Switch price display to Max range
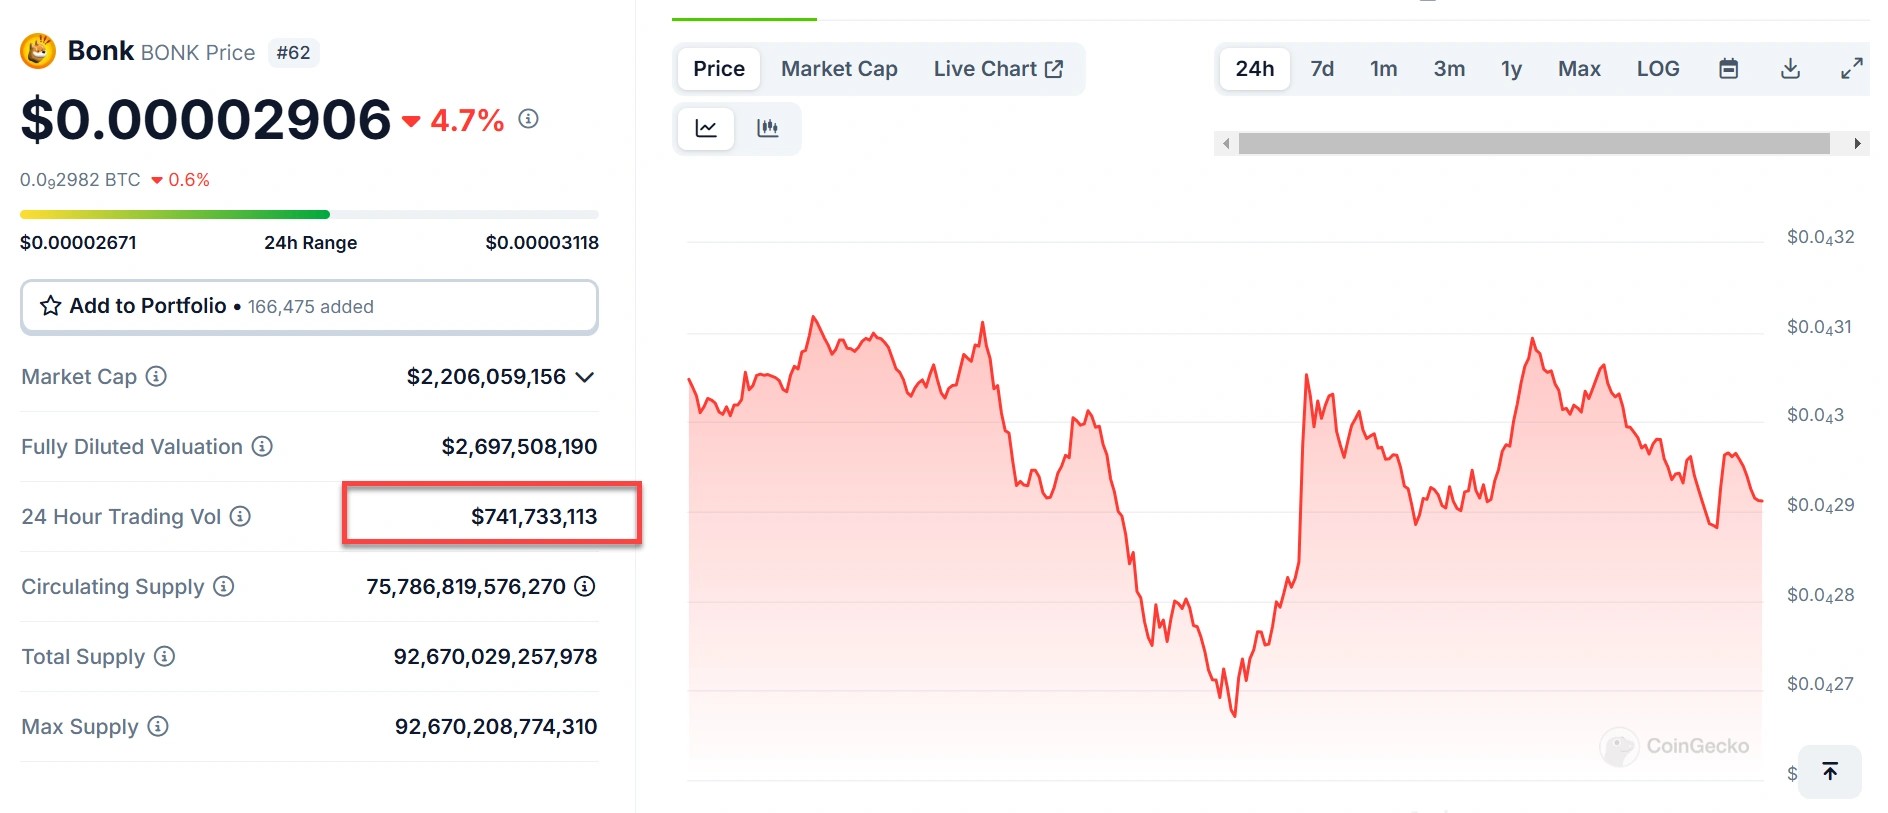1888x813 pixels. 1578,68
